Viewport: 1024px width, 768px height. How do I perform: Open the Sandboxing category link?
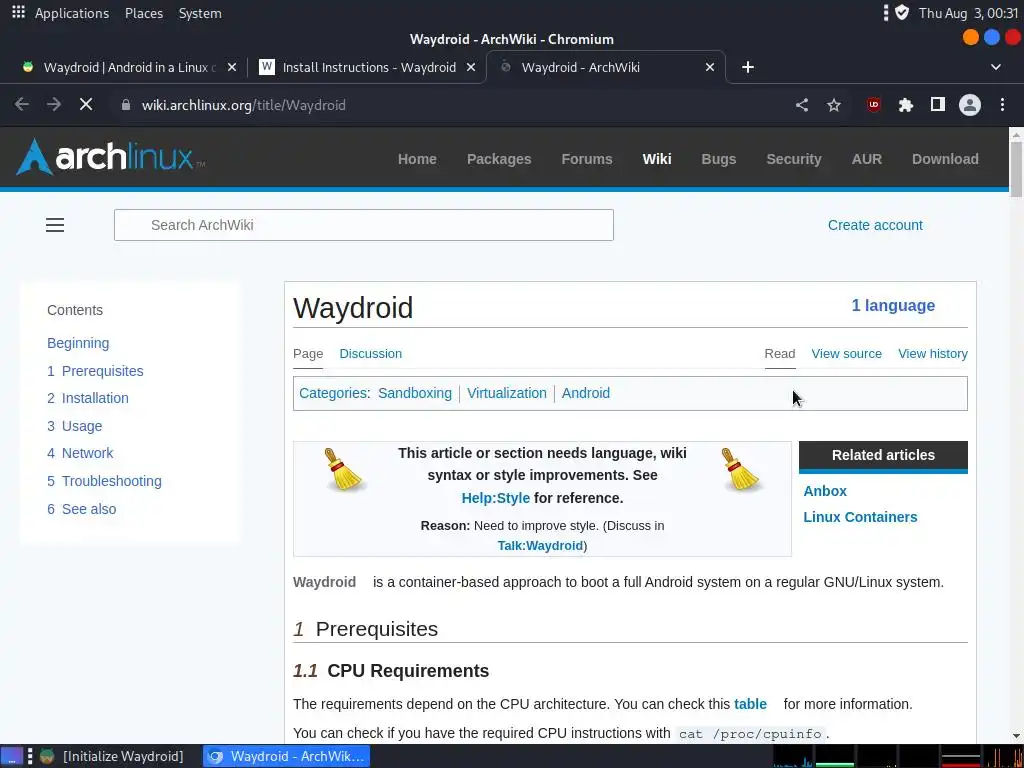(x=415, y=393)
